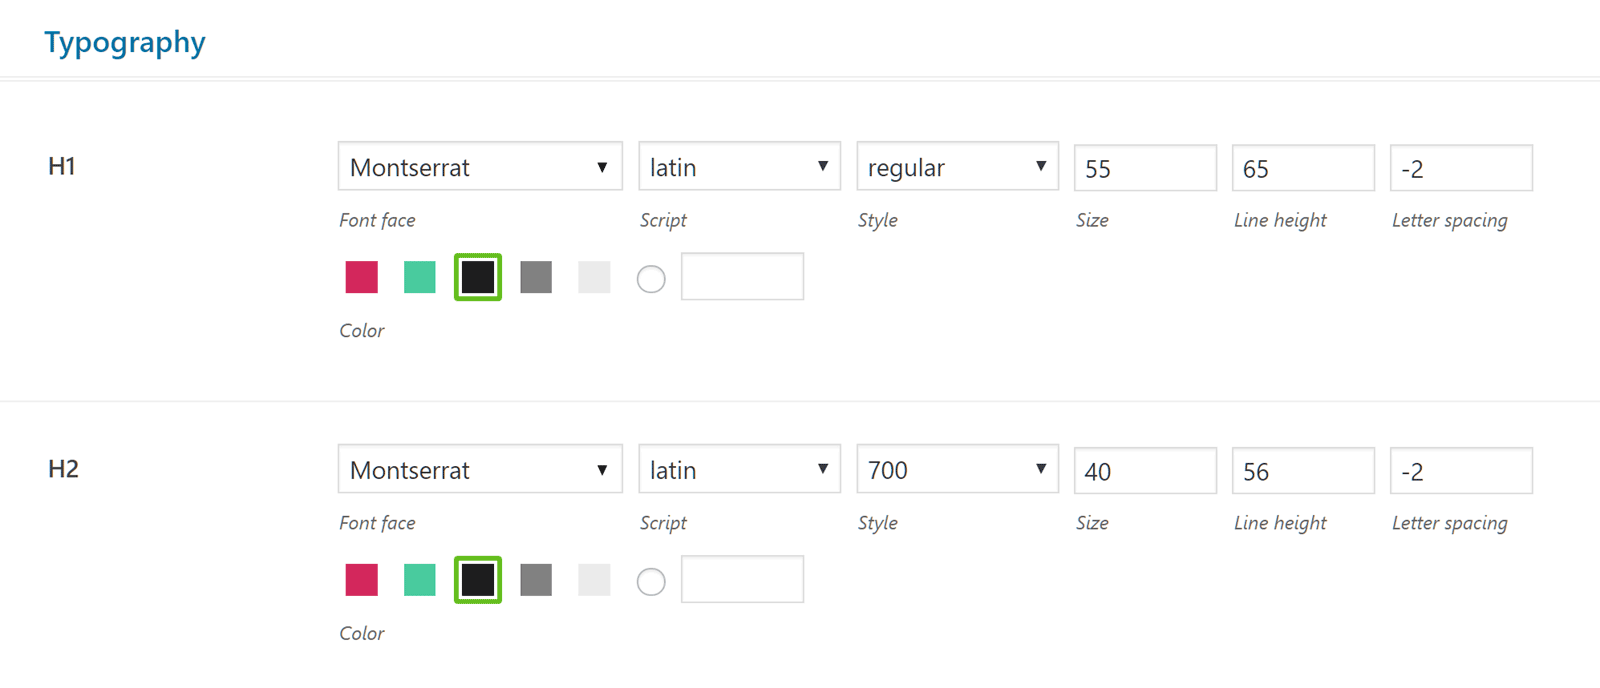Expand the H1 Script dropdown showing latin
The image size is (1600, 688).
point(739,167)
